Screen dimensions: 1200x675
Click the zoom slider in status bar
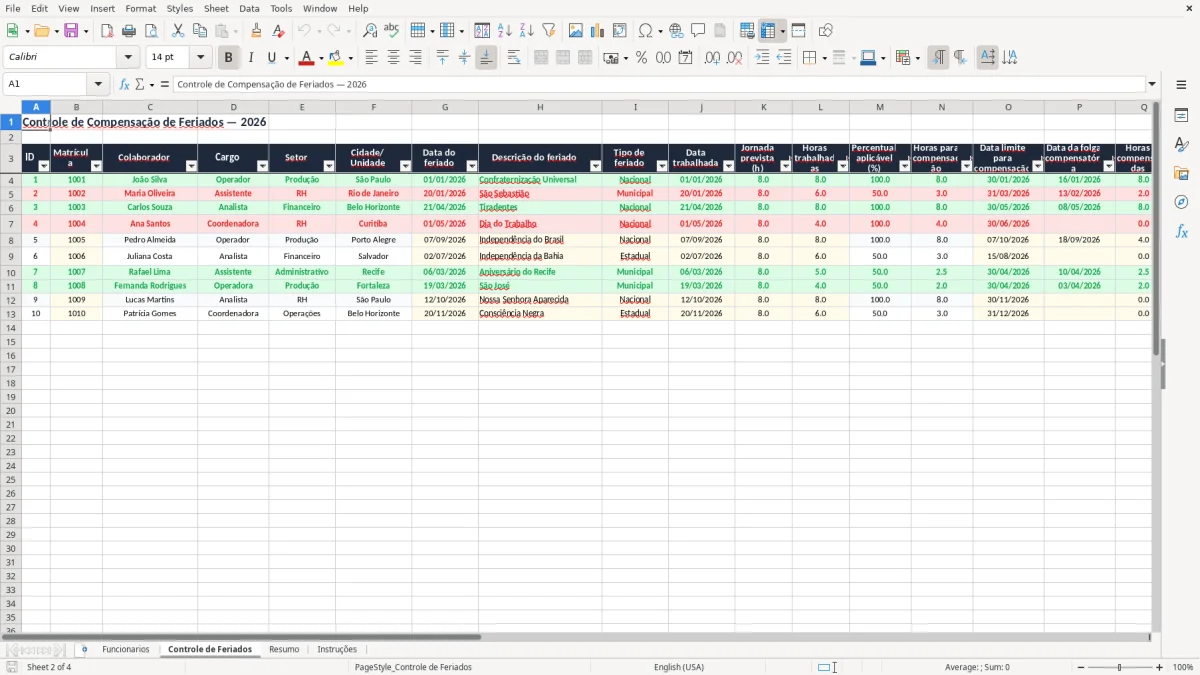(1120, 667)
